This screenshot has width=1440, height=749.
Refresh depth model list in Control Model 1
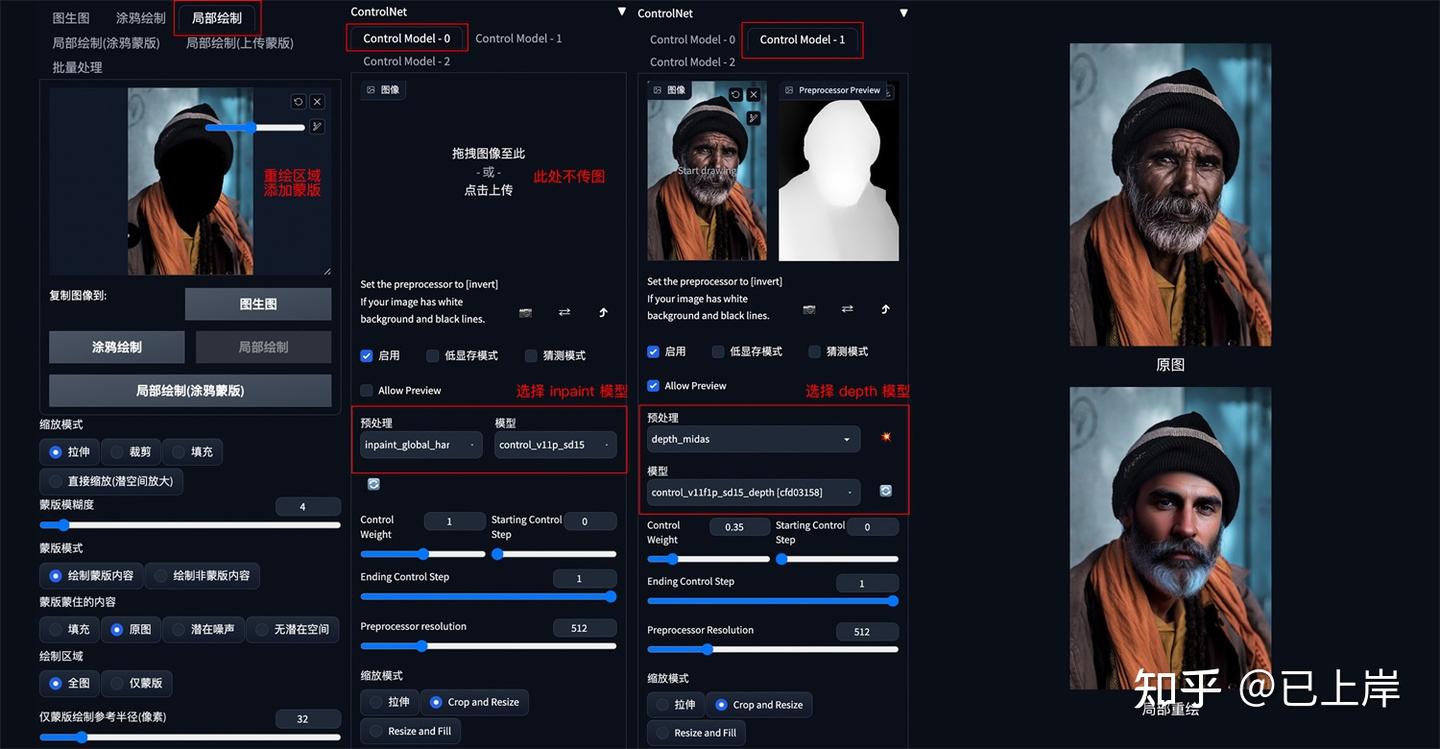pos(885,491)
